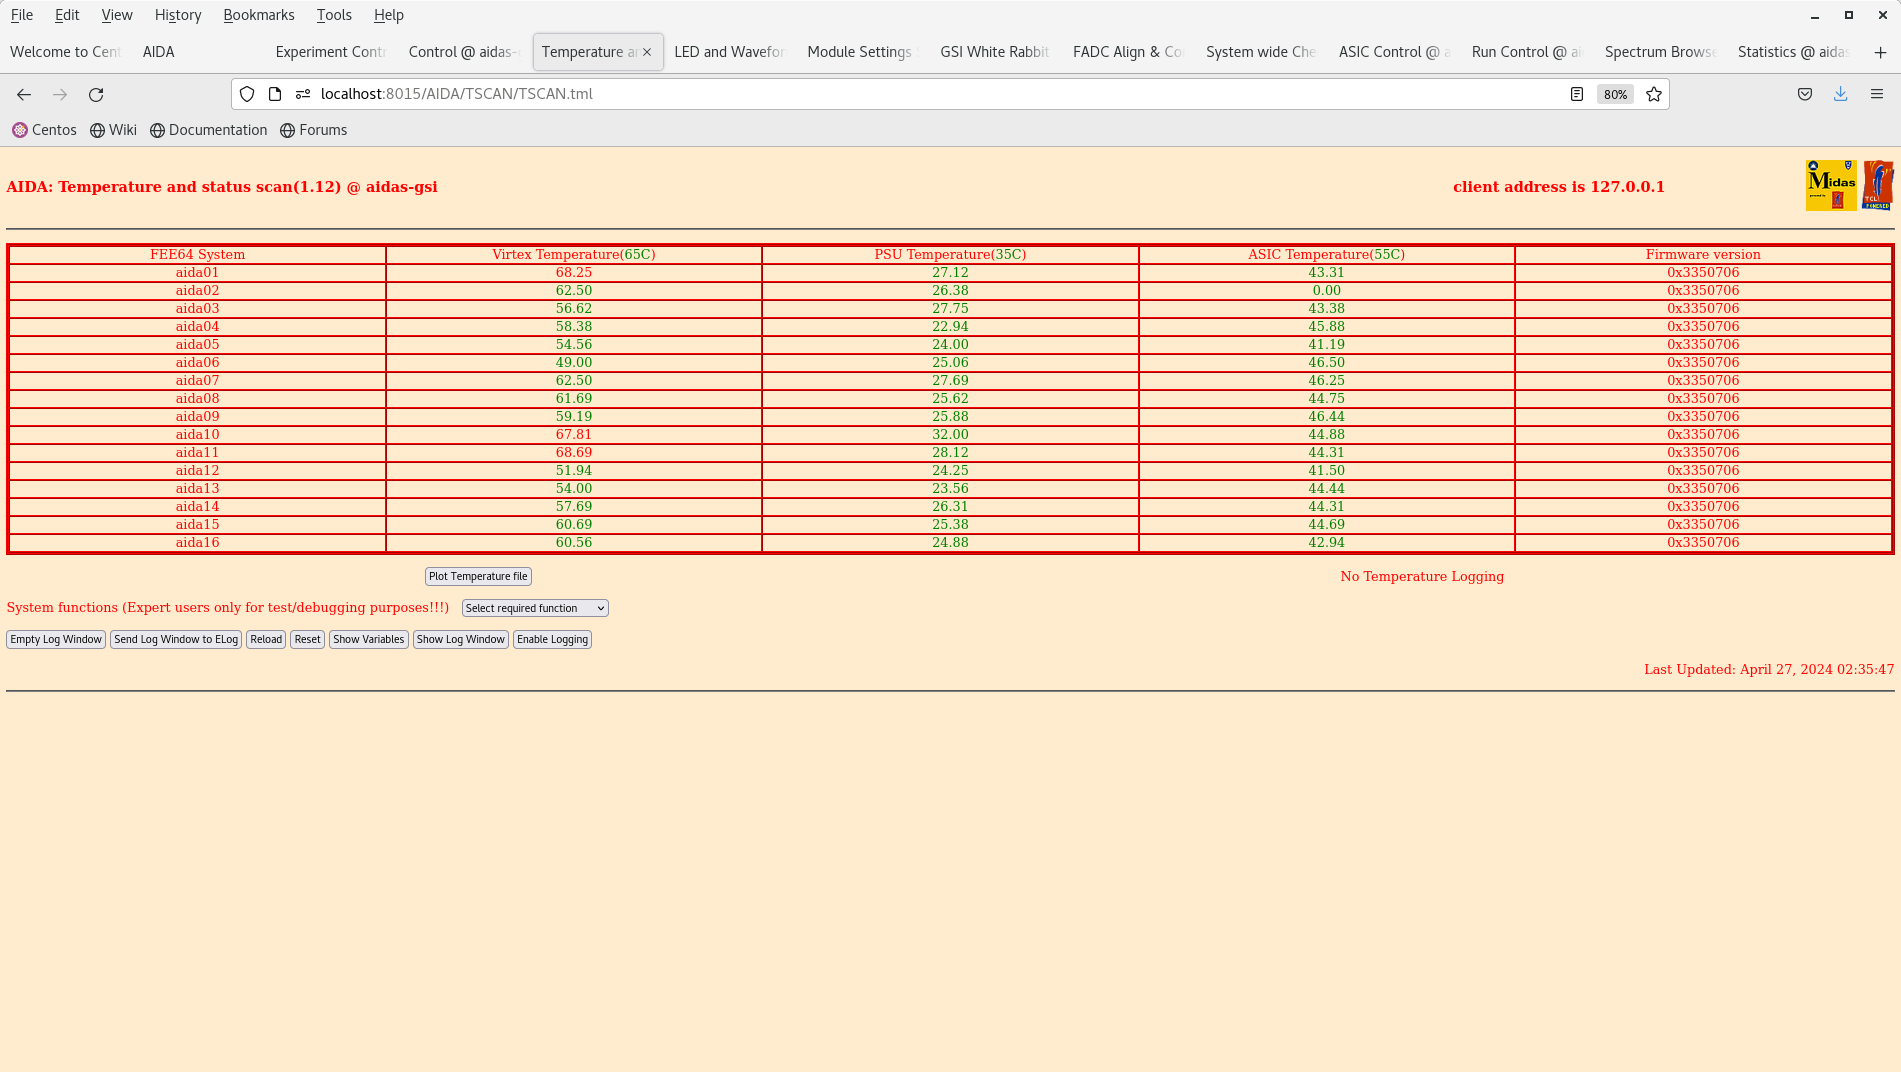Screen dimensions: 1901x1072
Task: Switch to the Experiment Contr tab
Action: (x=331, y=52)
